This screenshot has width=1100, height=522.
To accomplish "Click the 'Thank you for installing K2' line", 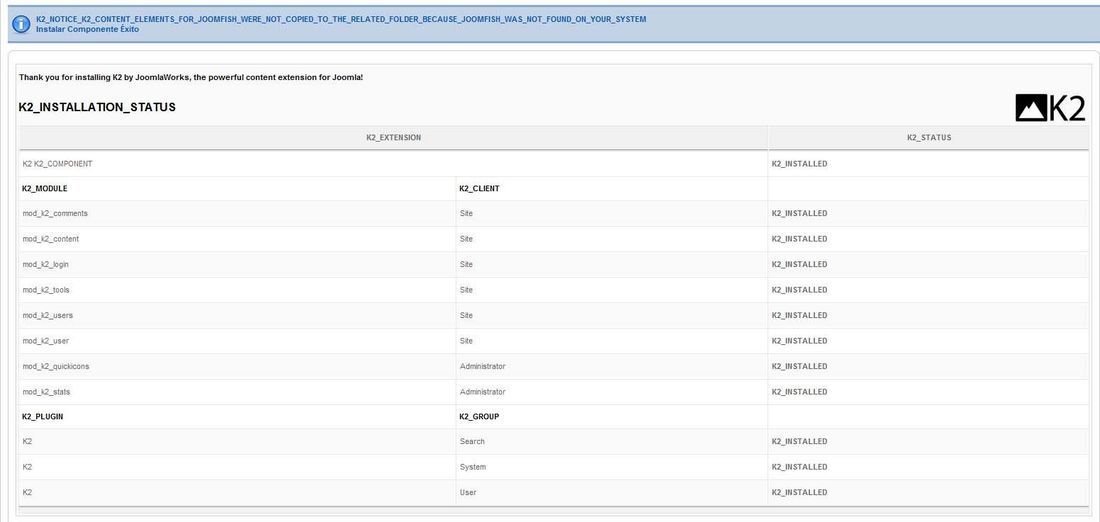I will tap(191, 77).
